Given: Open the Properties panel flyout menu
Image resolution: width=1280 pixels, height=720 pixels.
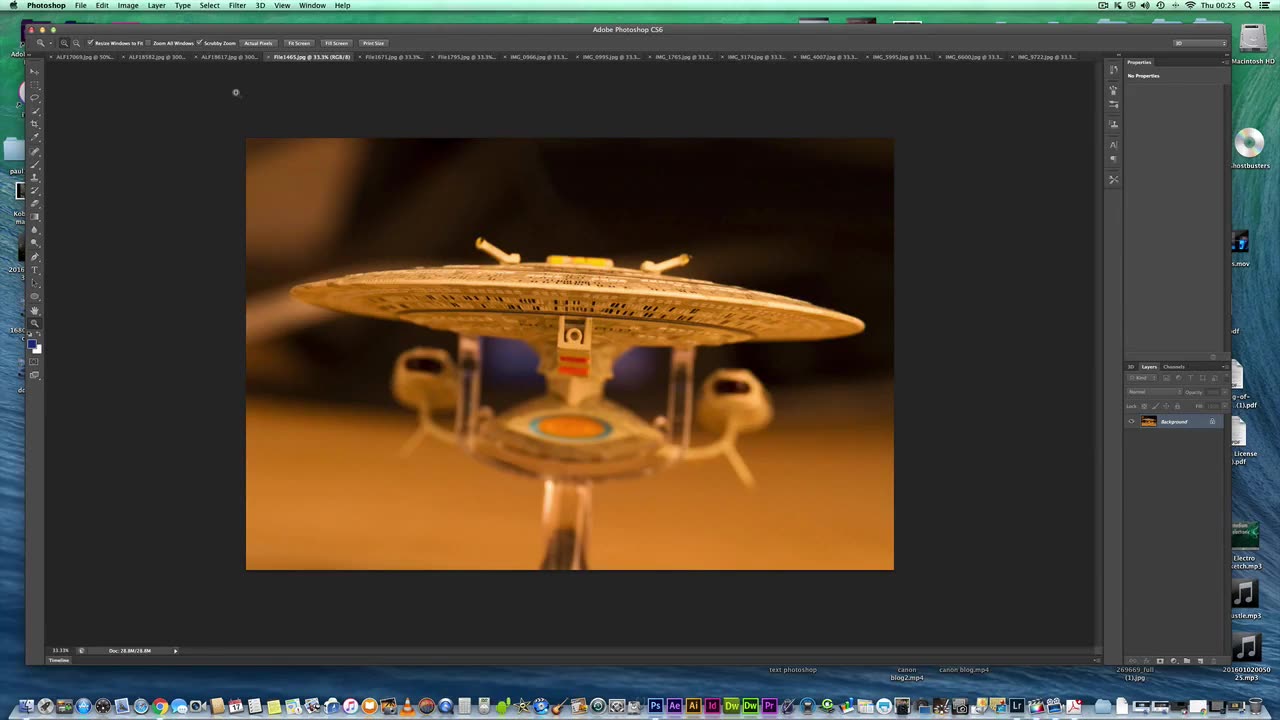Looking at the screenshot, I should click(1225, 62).
